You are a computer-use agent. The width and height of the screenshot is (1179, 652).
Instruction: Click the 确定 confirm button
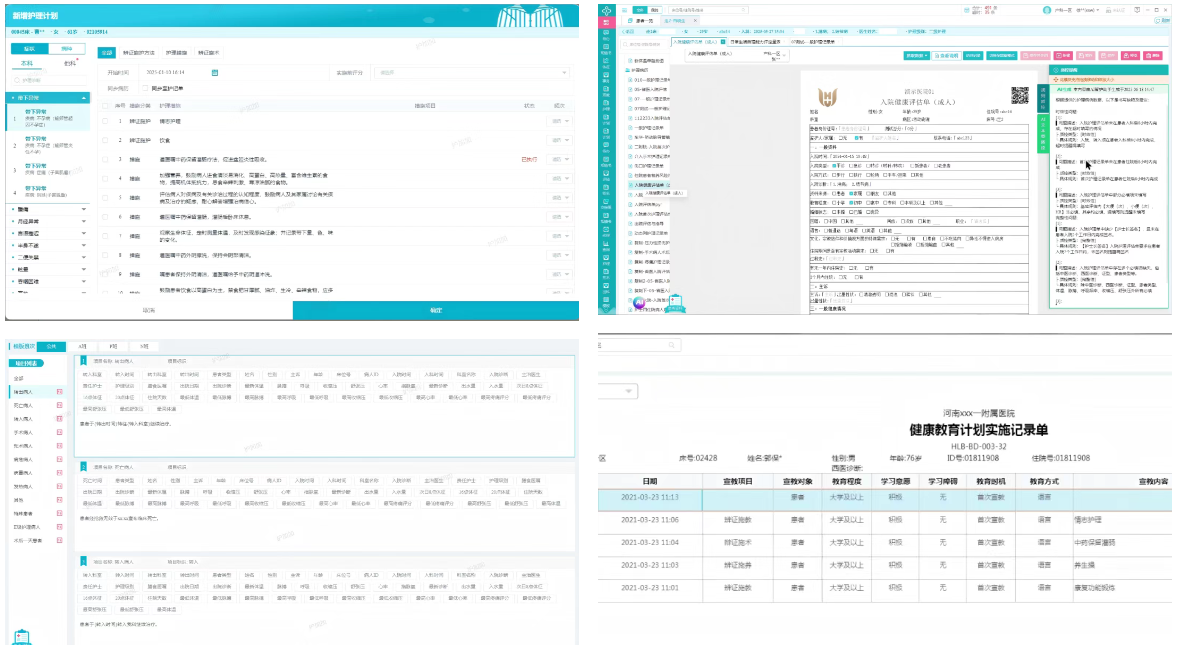435,311
